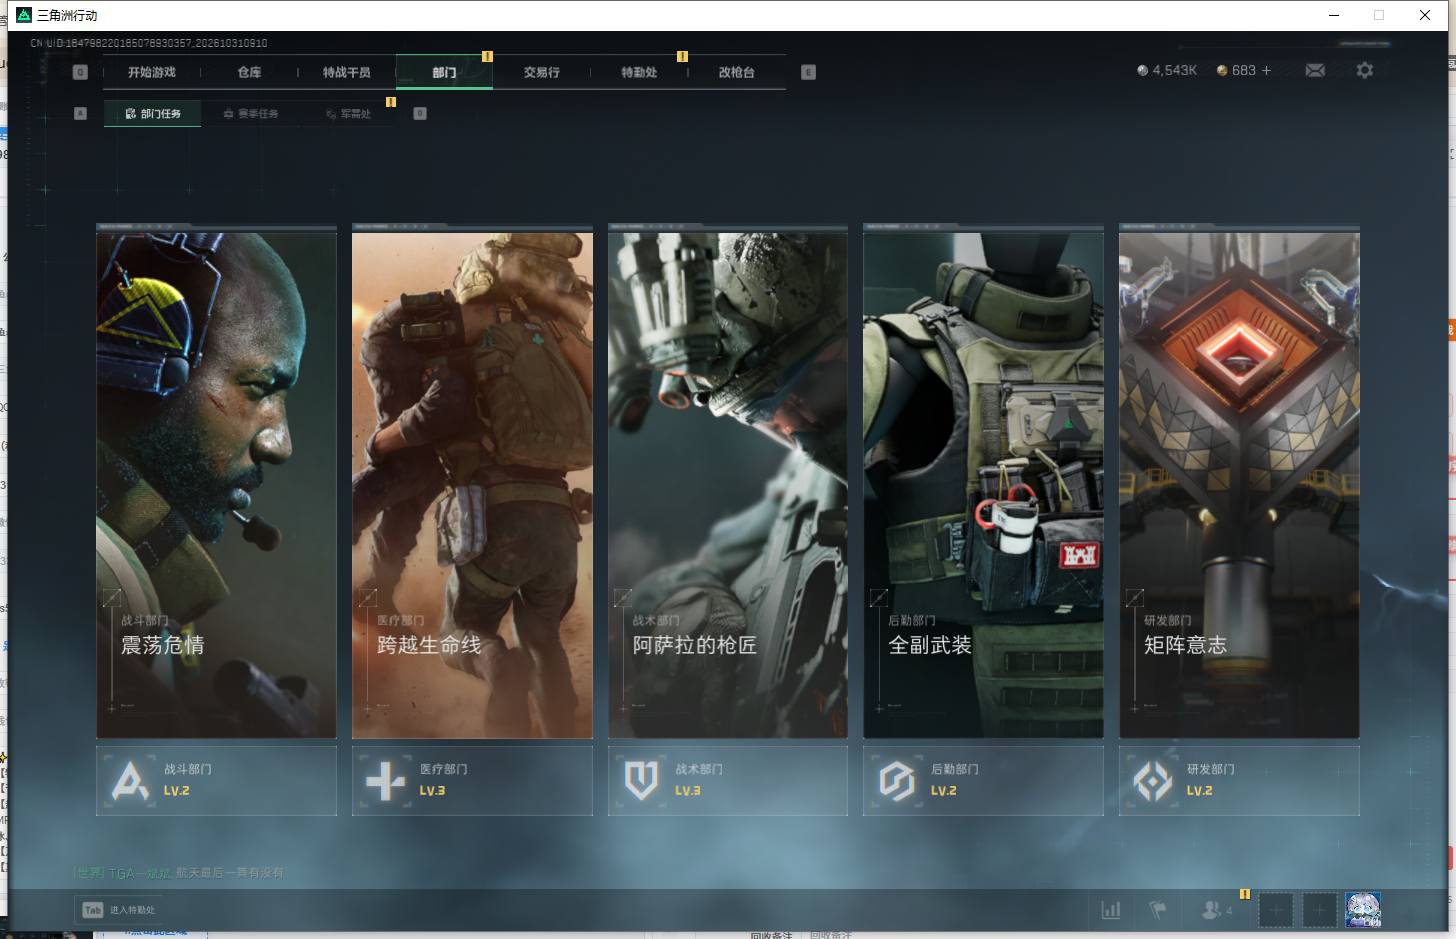Image resolution: width=1456 pixels, height=939 pixels.
Task: Select the 赛季任务 sub-tab
Action: 251,114
